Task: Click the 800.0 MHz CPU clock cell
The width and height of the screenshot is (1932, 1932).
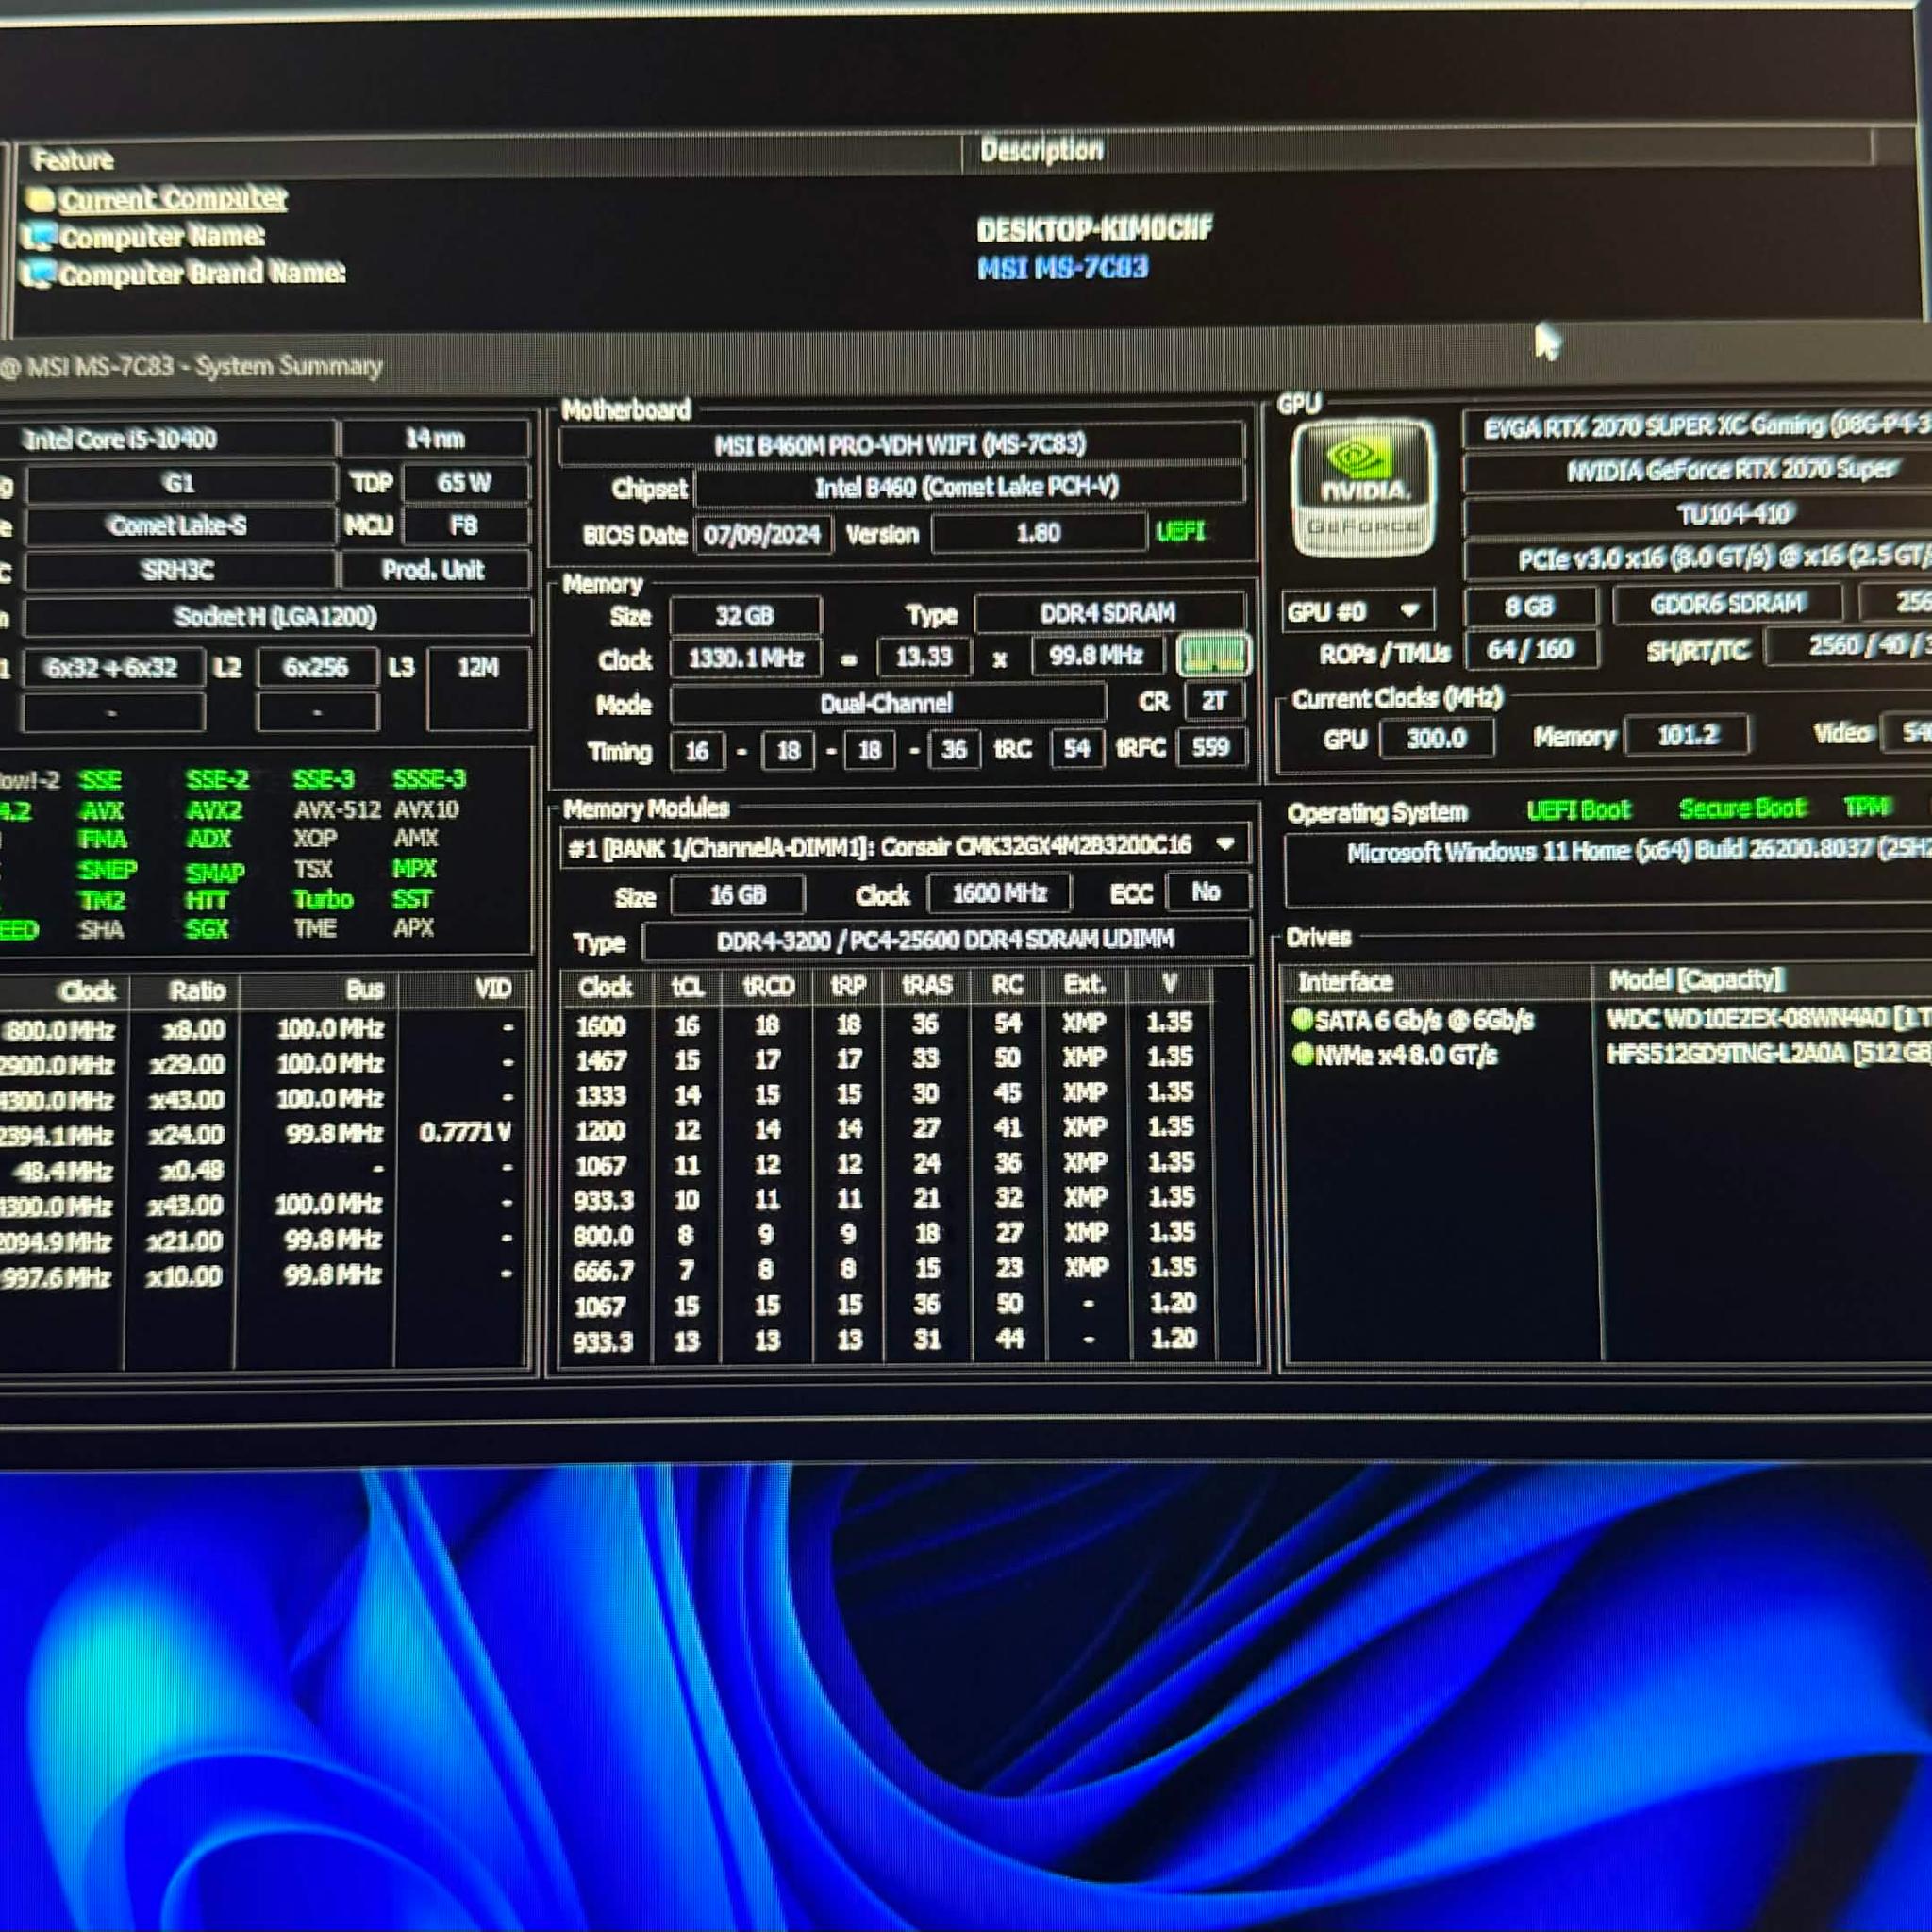Action: click(59, 1030)
